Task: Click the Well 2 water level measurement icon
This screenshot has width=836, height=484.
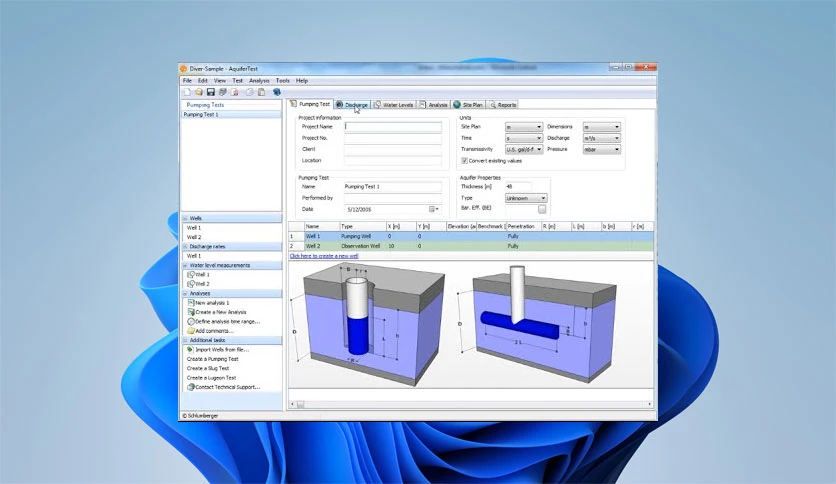Action: coord(191,284)
